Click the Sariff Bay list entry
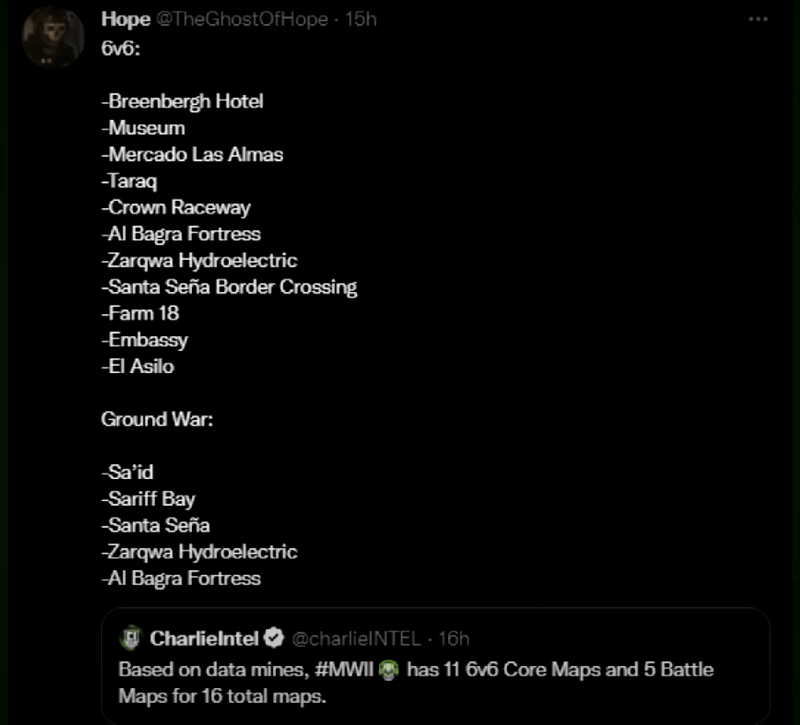This screenshot has width=800, height=725. click(148, 499)
